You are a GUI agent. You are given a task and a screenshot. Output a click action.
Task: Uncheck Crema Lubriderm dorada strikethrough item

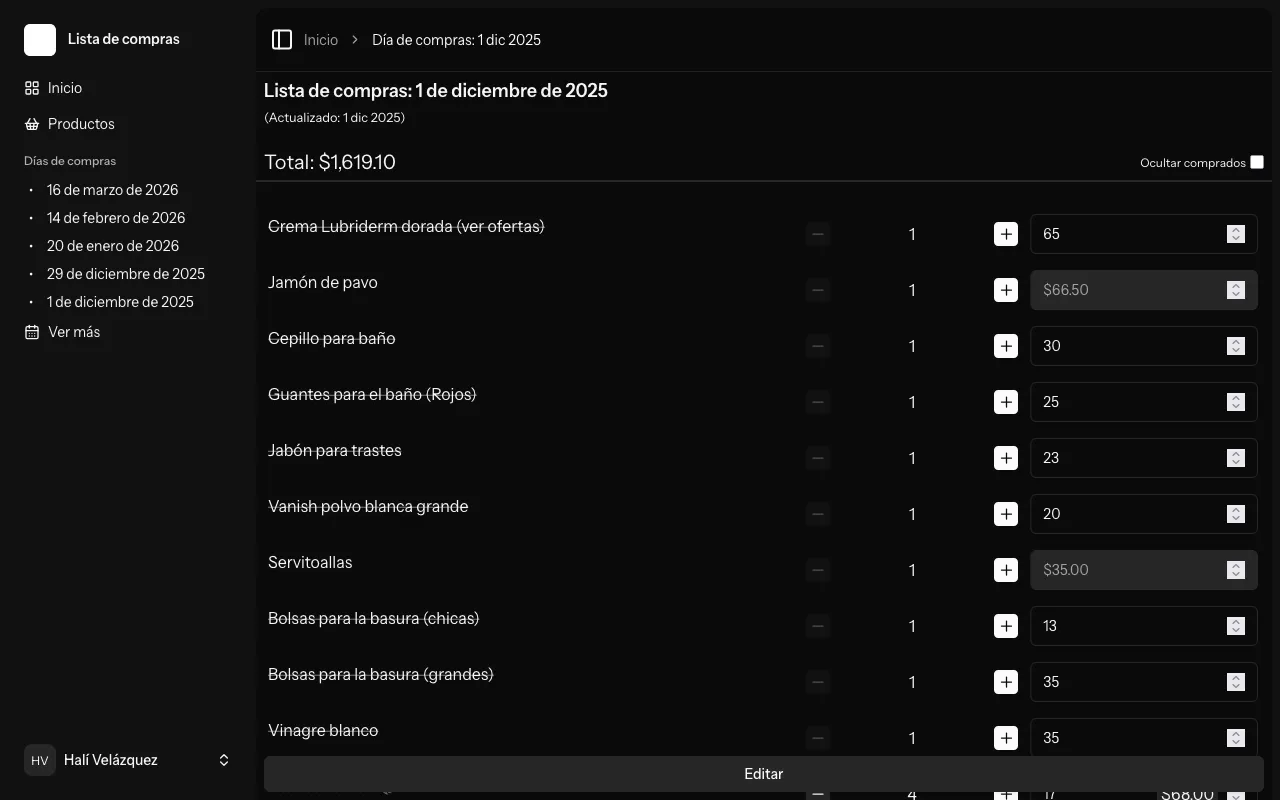tap(406, 226)
